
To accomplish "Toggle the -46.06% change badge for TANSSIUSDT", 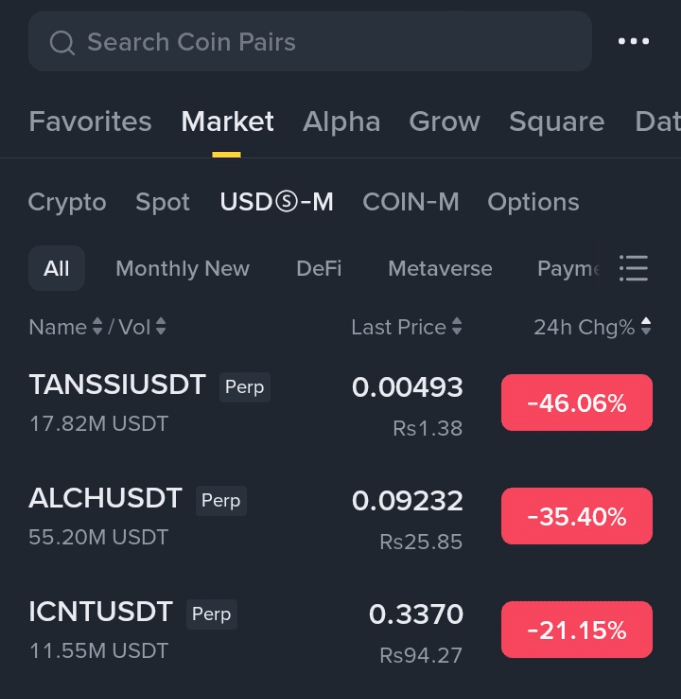I will 577,403.
